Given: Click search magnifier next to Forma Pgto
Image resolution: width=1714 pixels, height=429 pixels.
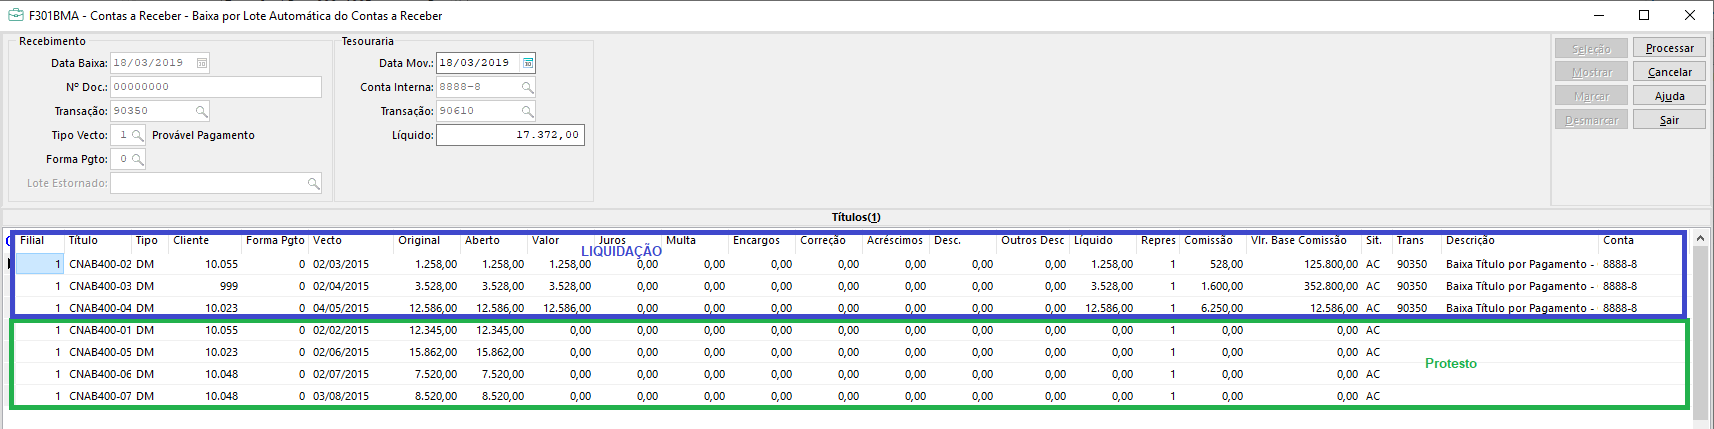Looking at the screenshot, I should pyautogui.click(x=138, y=159).
